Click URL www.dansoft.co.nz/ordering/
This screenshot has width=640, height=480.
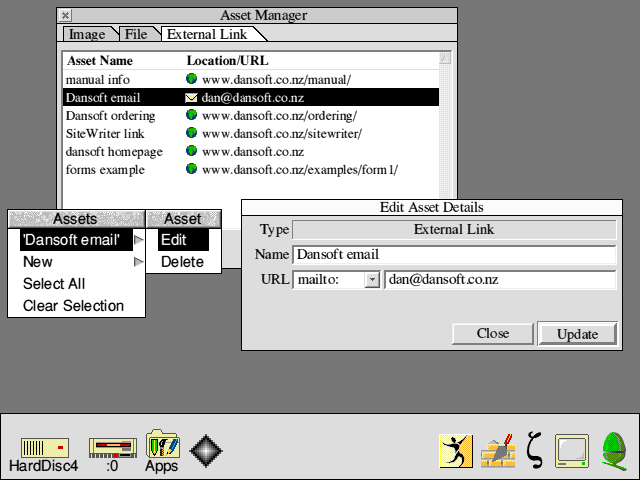click(280, 116)
